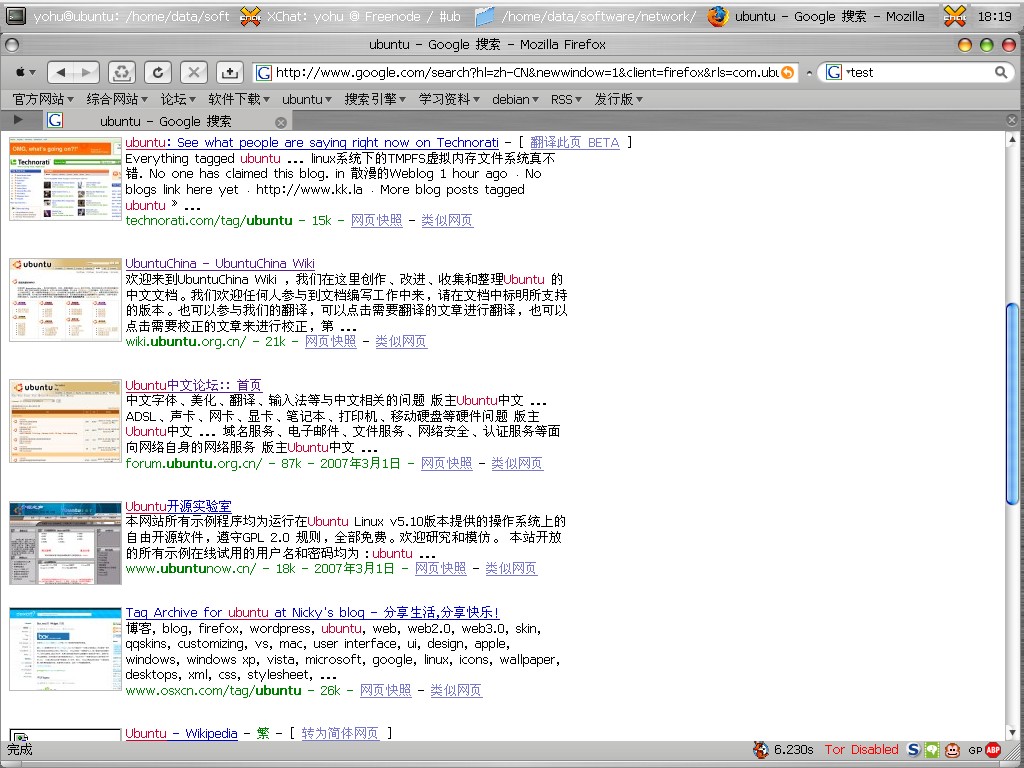This screenshot has width=1024, height=768.
Task: Switch to the XChat window in the taskbar
Action: pyautogui.click(x=351, y=16)
